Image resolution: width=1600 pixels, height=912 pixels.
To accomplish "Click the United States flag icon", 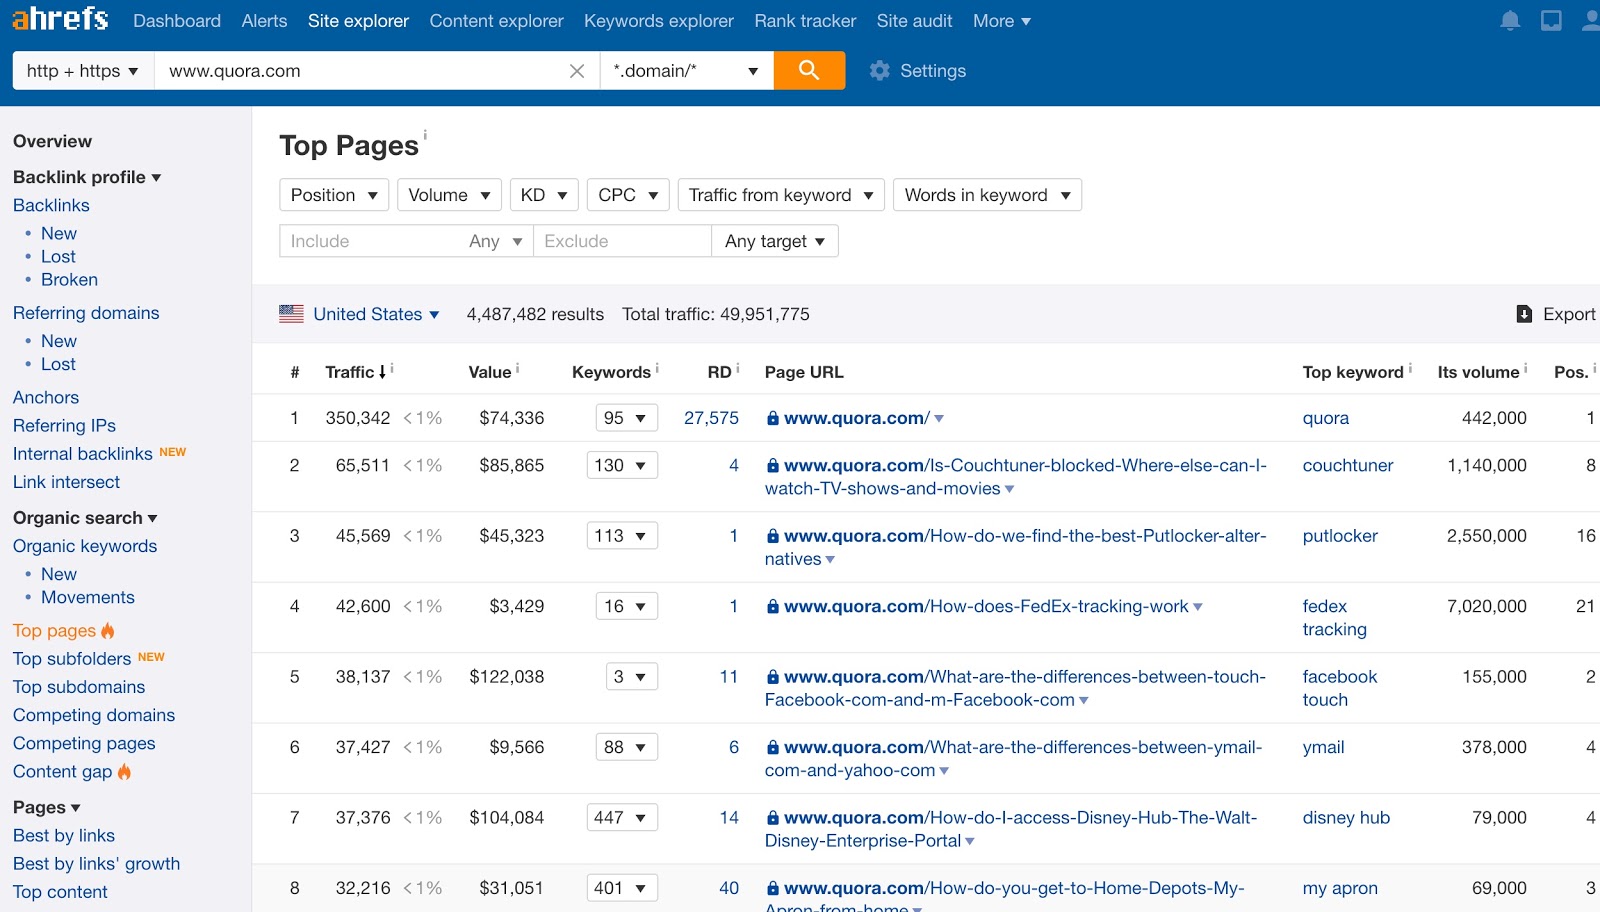I will [291, 313].
